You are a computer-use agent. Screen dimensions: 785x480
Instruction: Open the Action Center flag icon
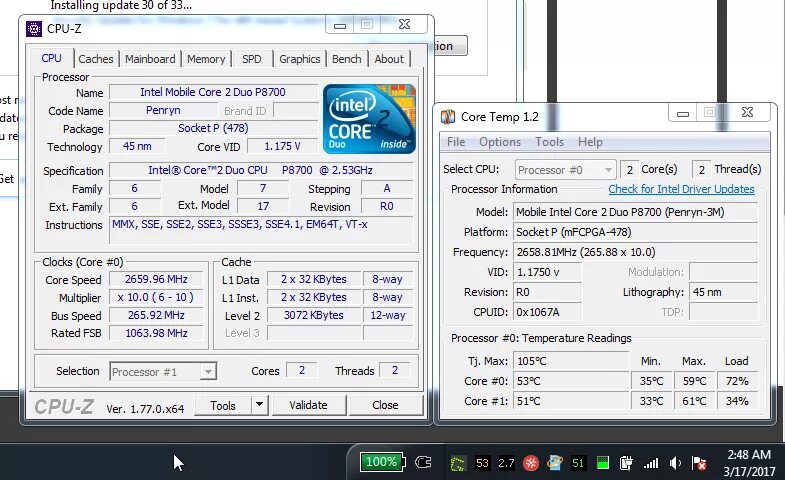tap(699, 463)
